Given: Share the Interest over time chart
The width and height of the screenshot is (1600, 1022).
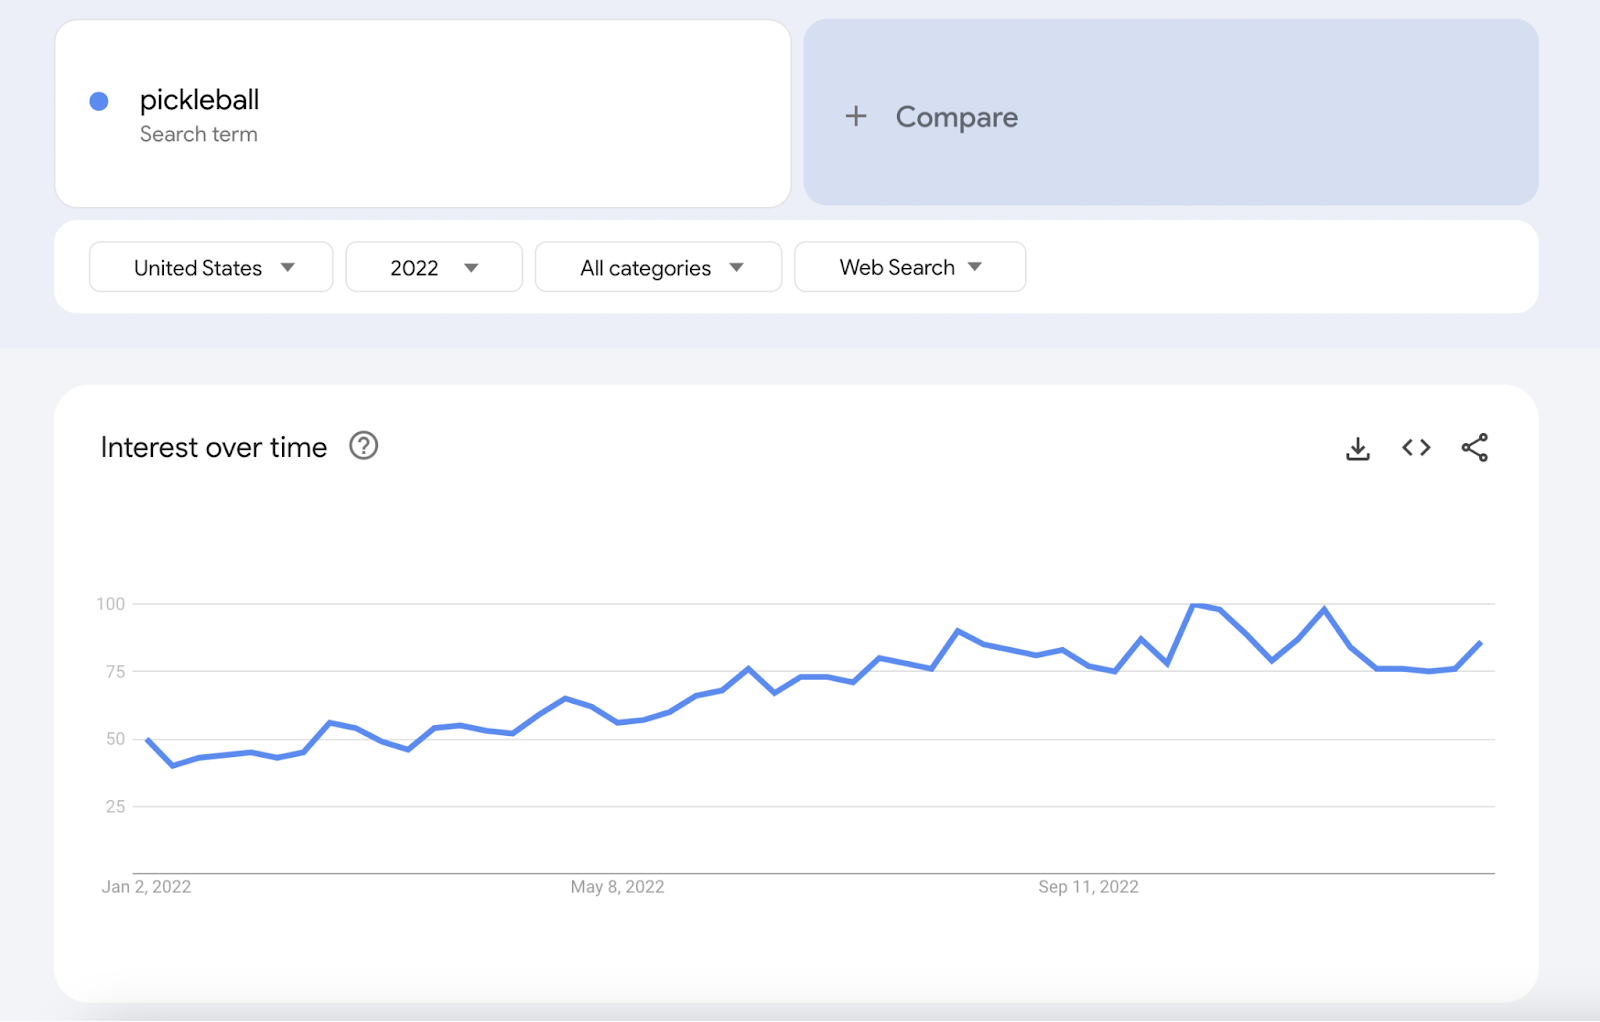Looking at the screenshot, I should pos(1473,448).
